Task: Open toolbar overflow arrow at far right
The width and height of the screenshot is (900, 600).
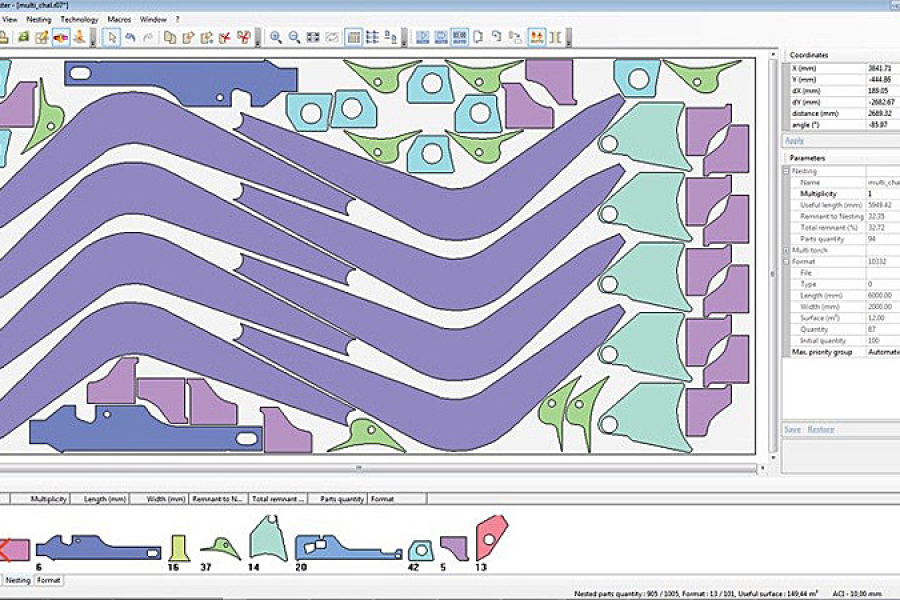Action: (x=568, y=38)
